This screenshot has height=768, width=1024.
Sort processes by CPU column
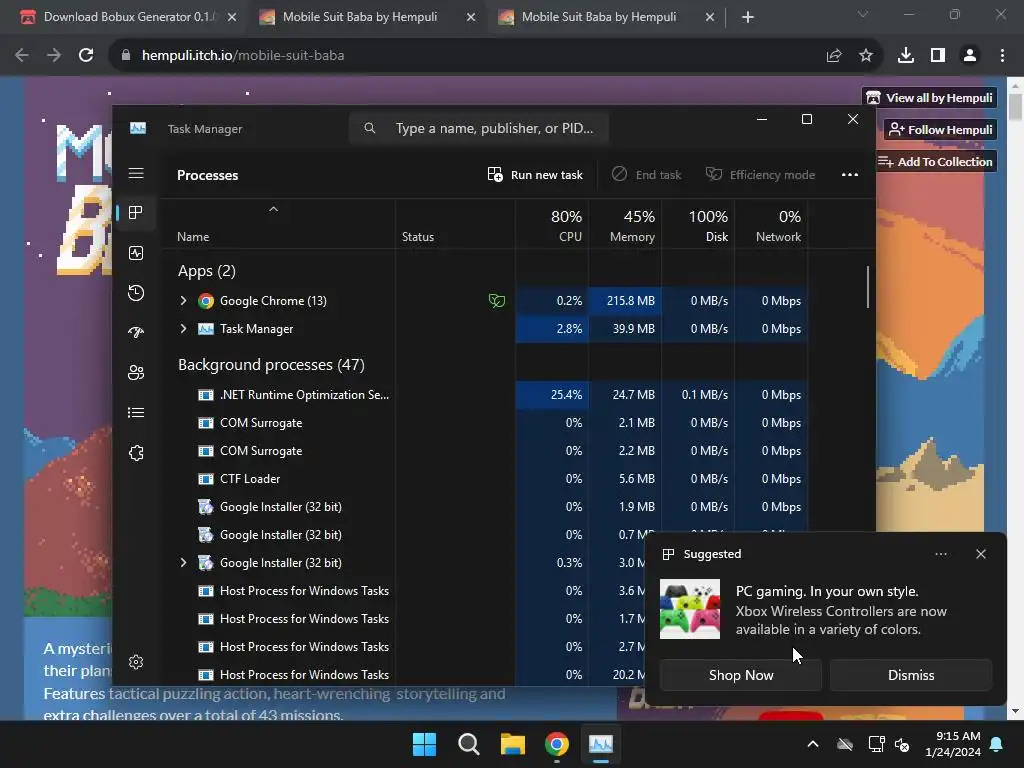[552, 225]
